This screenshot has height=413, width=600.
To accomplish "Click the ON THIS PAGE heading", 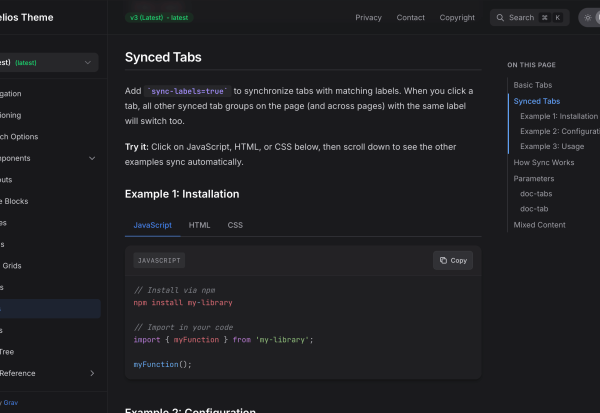I will 531,65.
